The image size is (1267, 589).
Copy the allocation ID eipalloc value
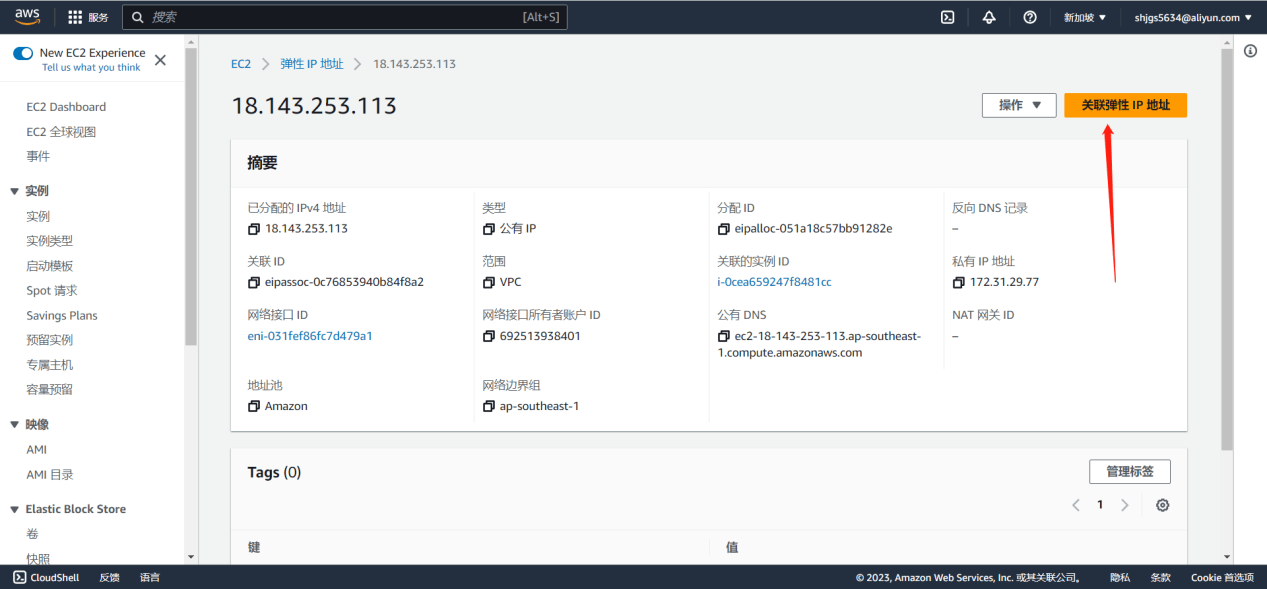(724, 229)
